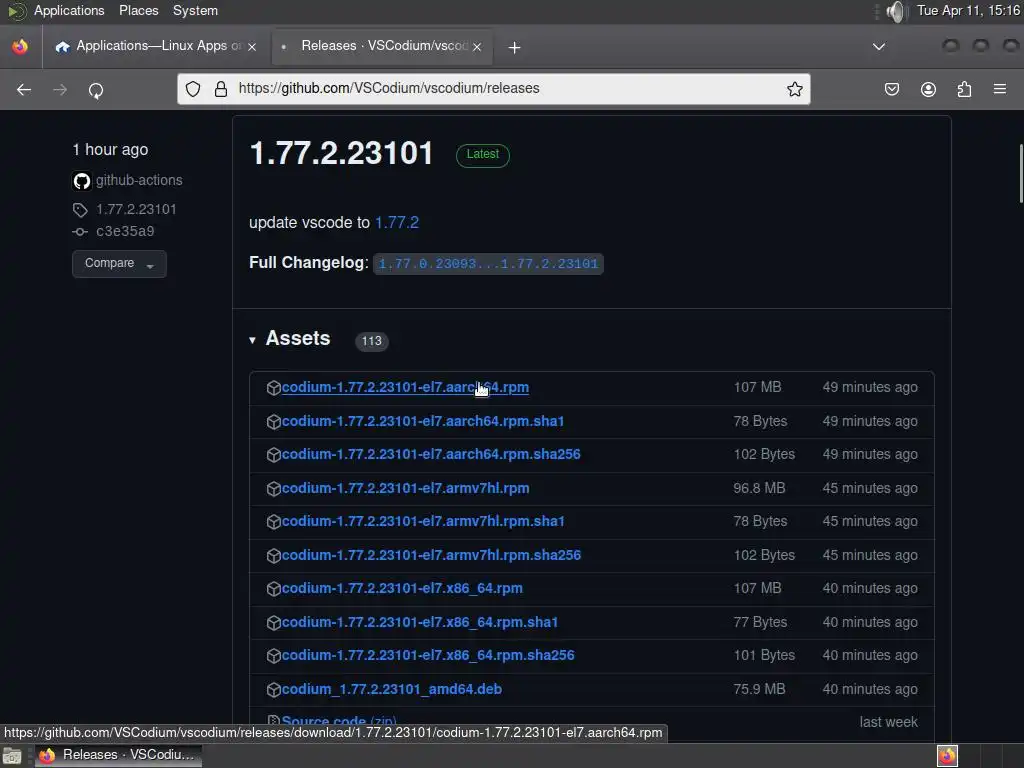
Task: Close the Releases VSCodium tab
Action: 477,47
